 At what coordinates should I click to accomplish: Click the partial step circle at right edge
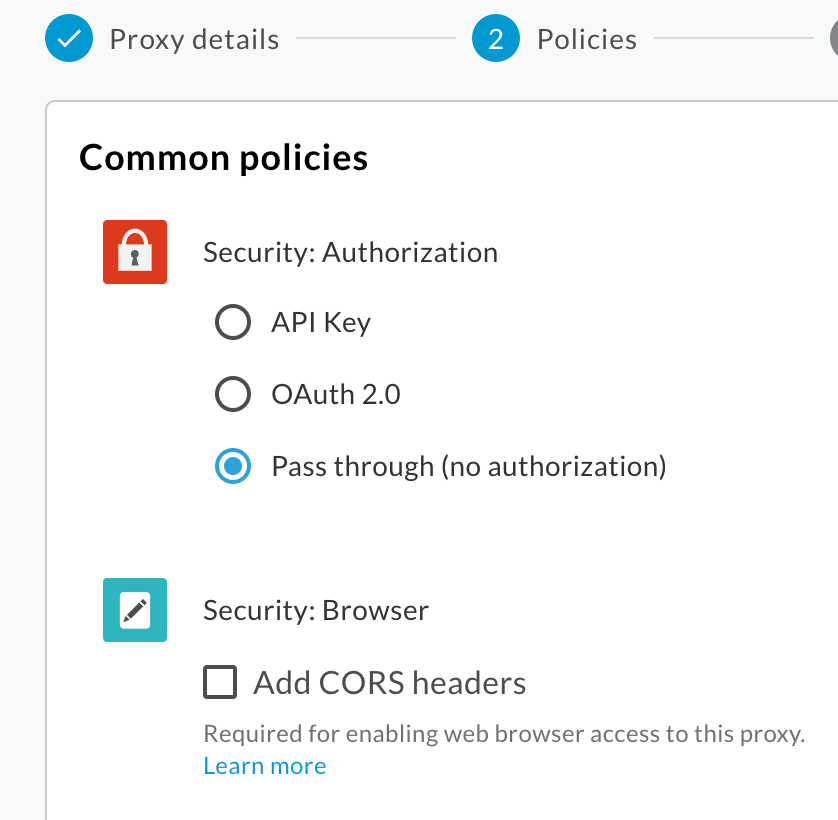click(x=833, y=38)
